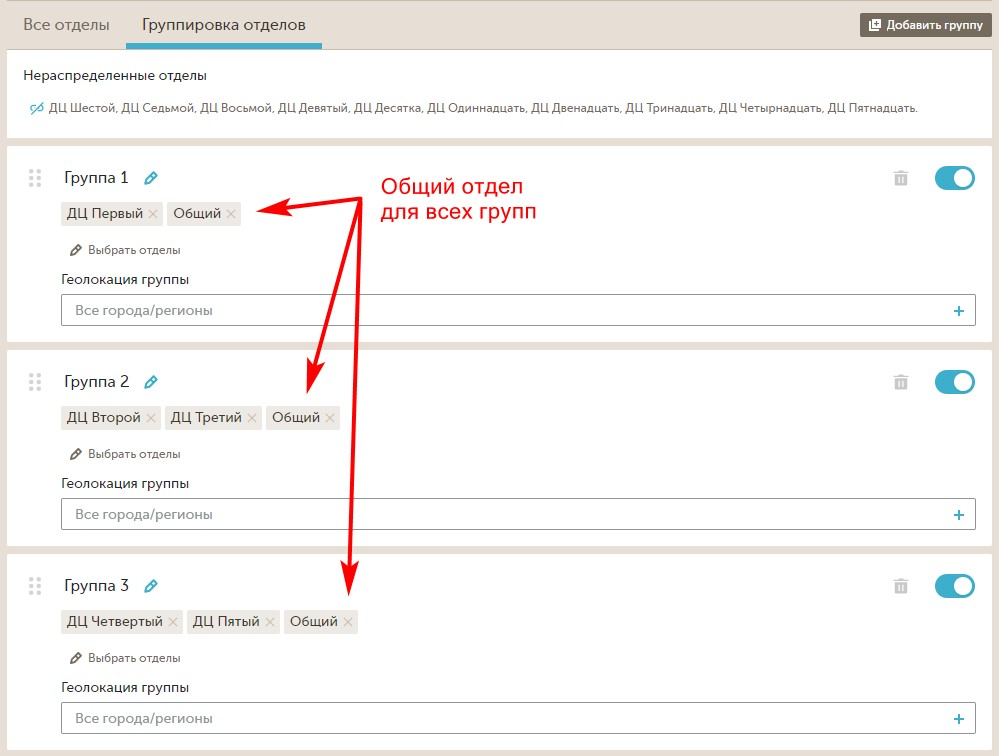Image resolution: width=999 pixels, height=756 pixels.
Task: Delete Группа 3 with the trash icon
Action: (901, 586)
